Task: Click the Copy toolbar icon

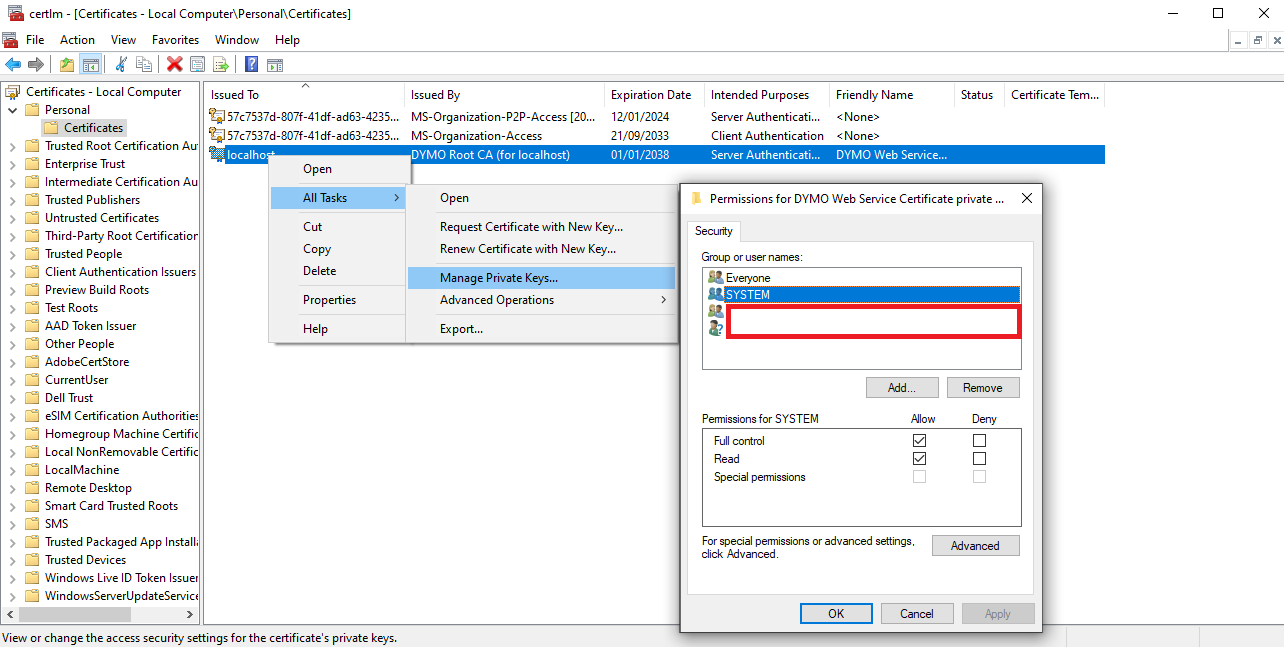Action: coord(144,64)
